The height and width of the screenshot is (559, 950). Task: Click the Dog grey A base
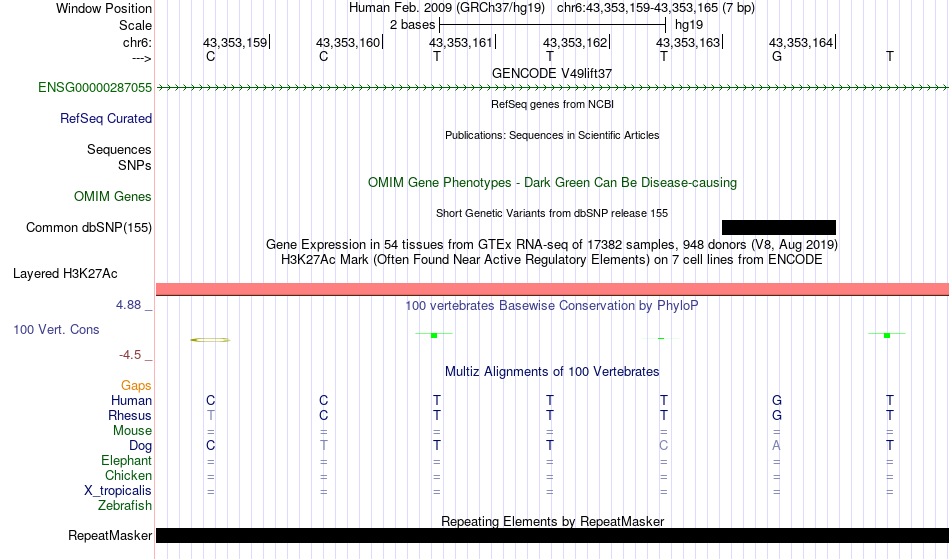[776, 446]
